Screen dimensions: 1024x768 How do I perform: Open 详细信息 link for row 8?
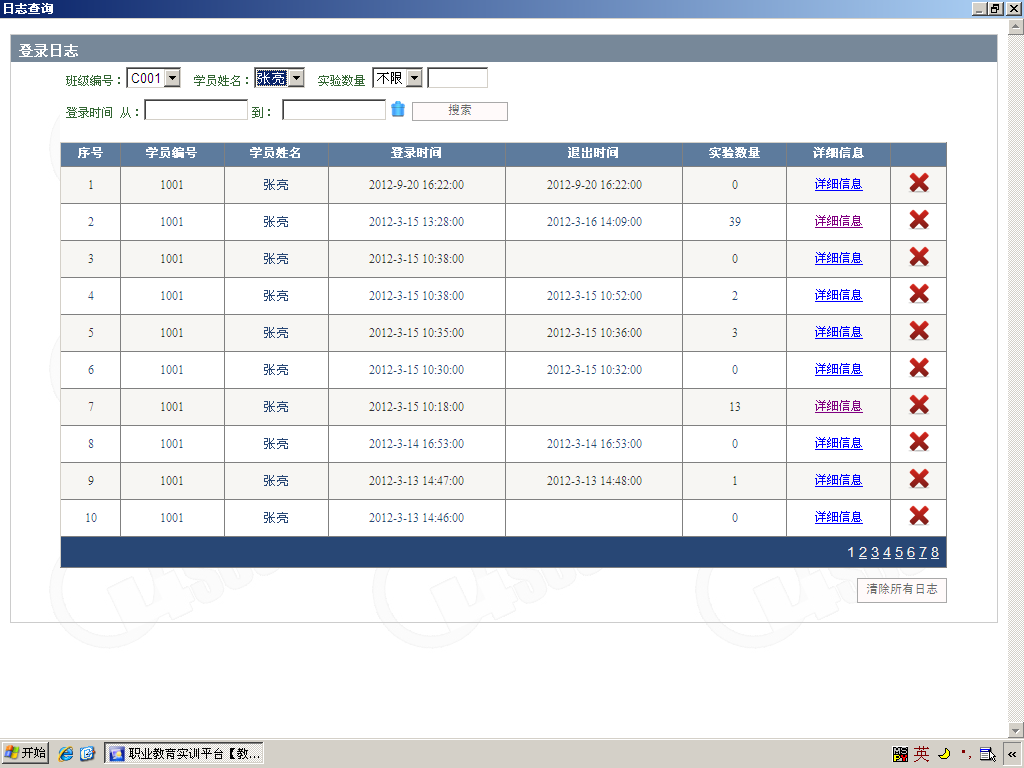click(x=839, y=443)
